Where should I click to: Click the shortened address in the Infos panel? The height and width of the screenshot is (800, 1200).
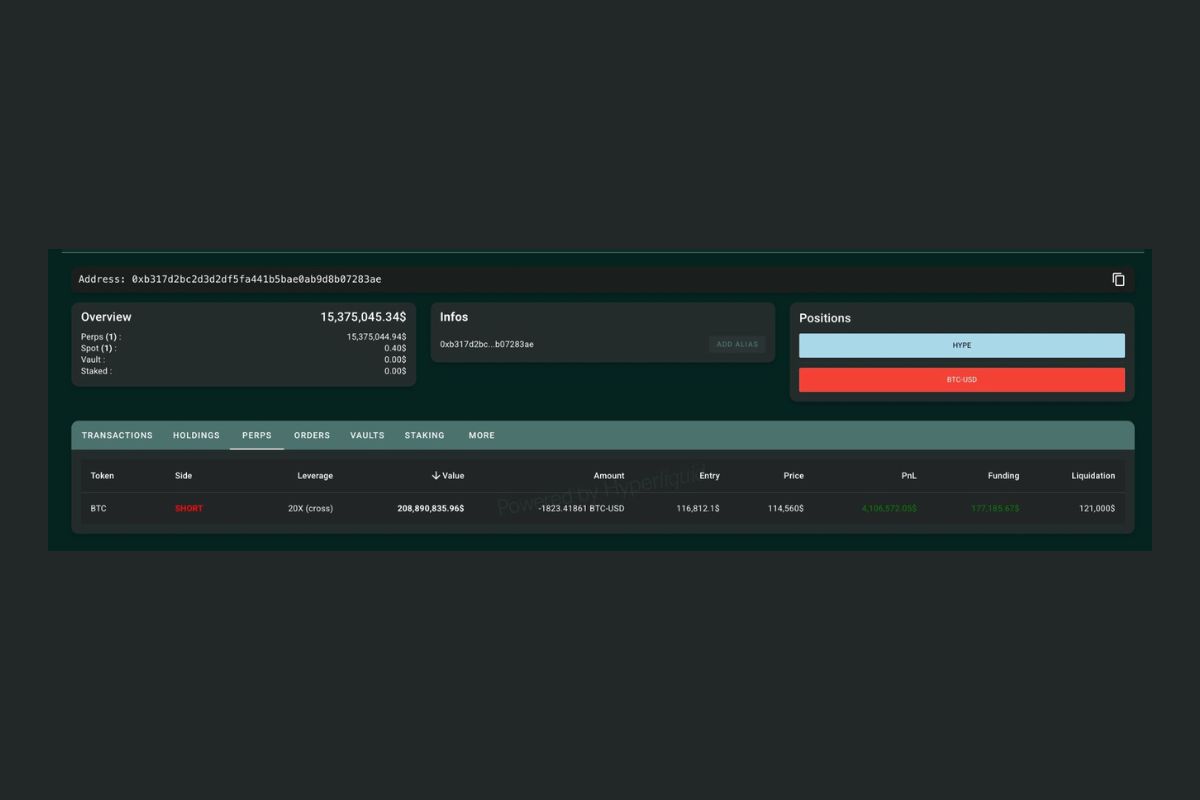click(487, 345)
